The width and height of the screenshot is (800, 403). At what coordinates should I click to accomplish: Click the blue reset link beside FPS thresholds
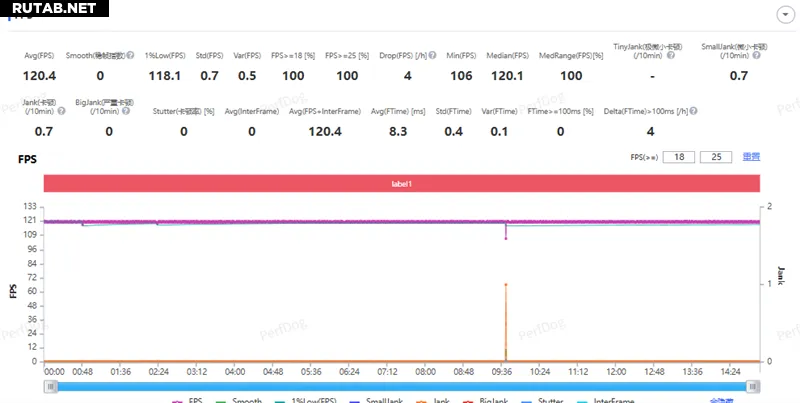click(x=751, y=157)
